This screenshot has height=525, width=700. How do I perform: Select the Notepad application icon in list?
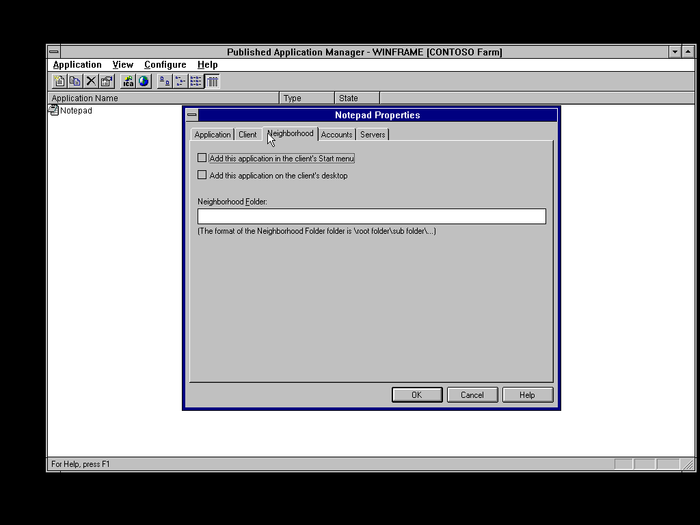click(54, 110)
